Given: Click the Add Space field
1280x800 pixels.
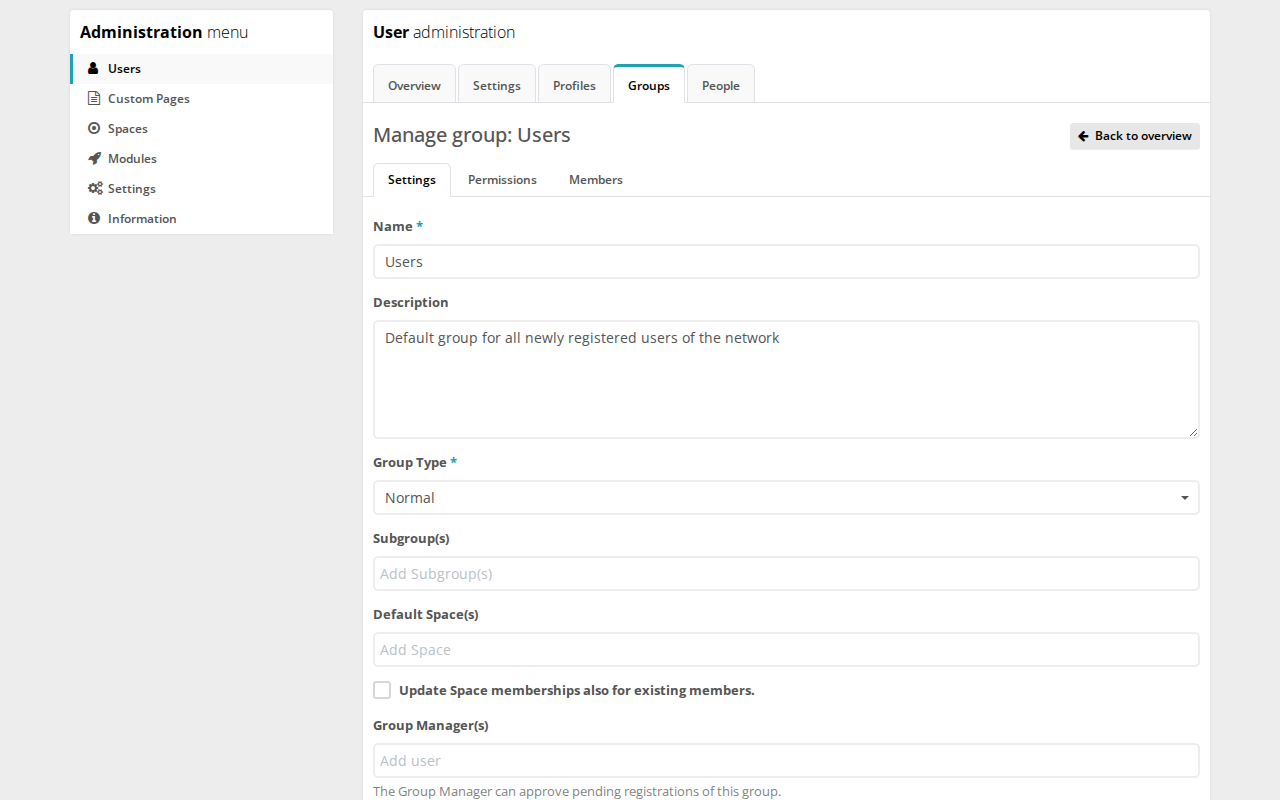Looking at the screenshot, I should [x=786, y=650].
